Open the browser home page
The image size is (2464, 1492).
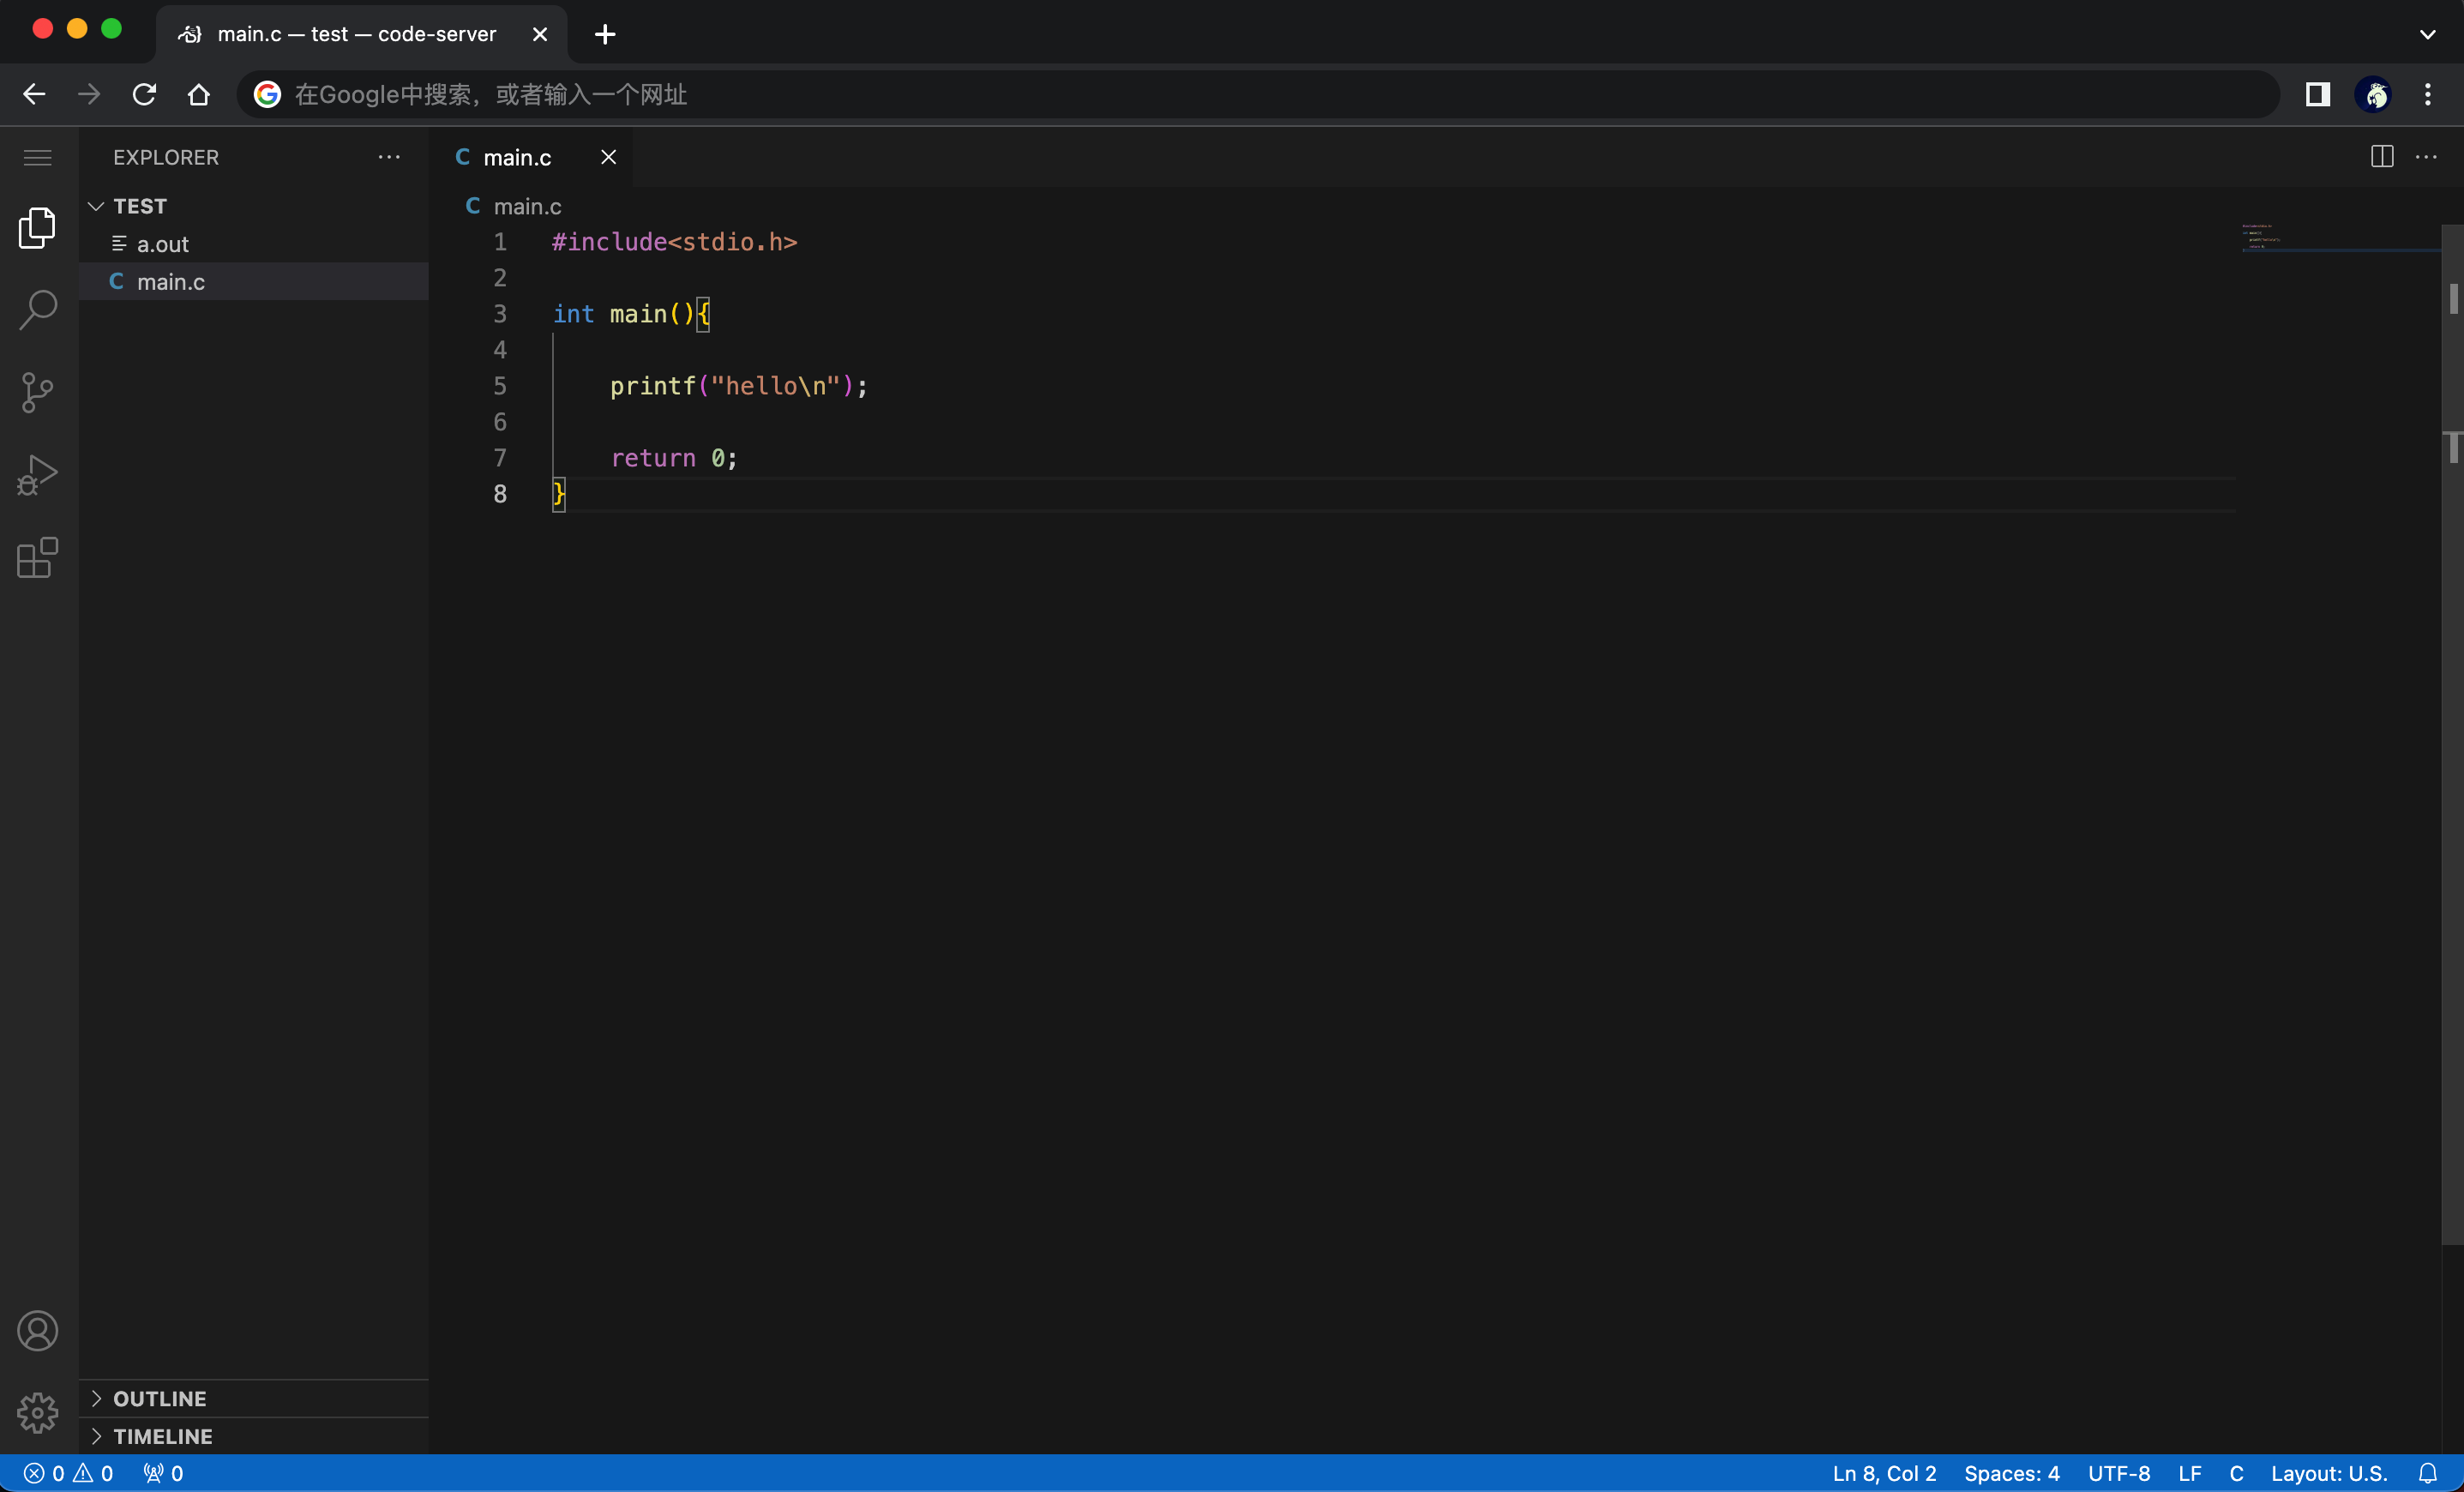(x=199, y=94)
